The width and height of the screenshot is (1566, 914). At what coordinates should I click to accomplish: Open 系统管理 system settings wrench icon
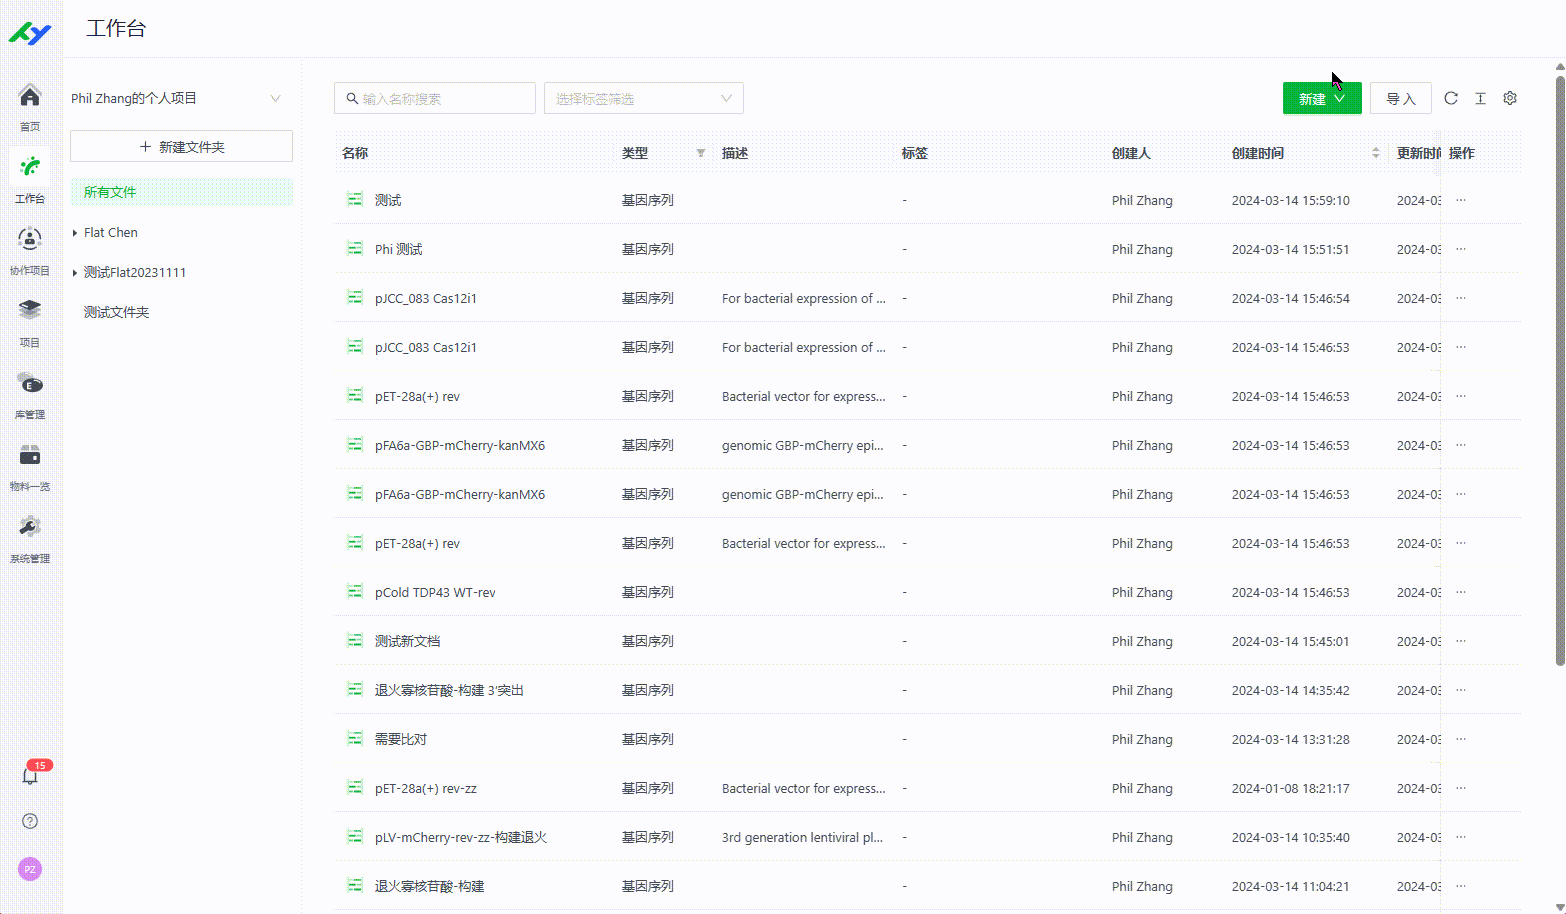[x=30, y=528]
